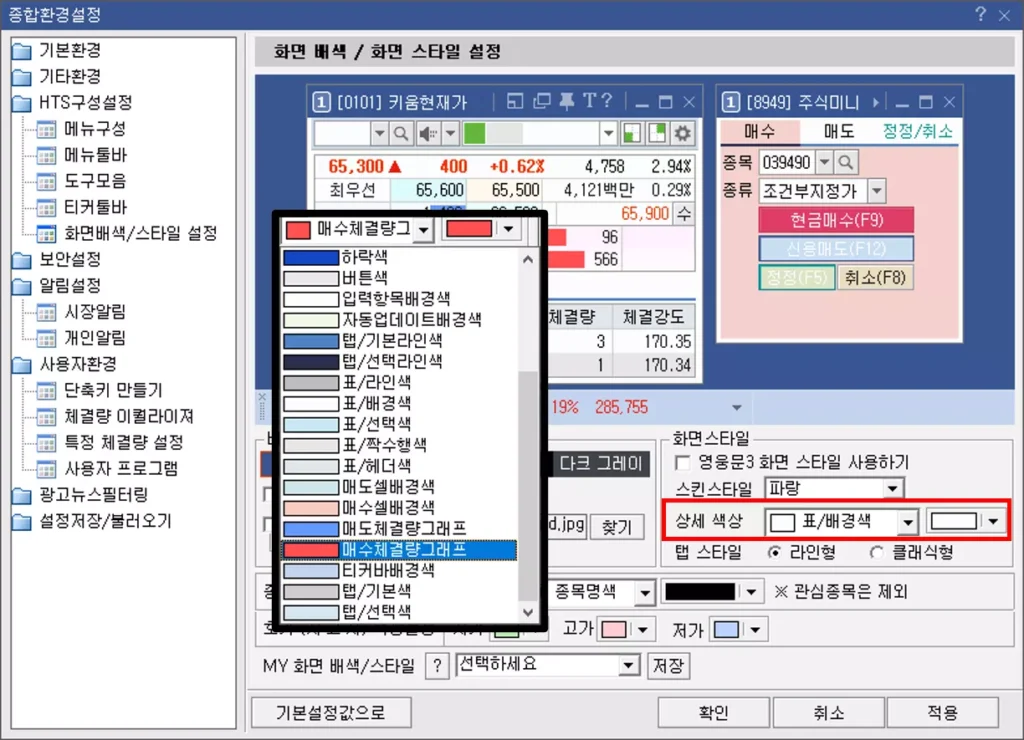Click the 사용자 프로그램 page icon
Image resolution: width=1024 pixels, height=740 pixels.
tap(46, 469)
